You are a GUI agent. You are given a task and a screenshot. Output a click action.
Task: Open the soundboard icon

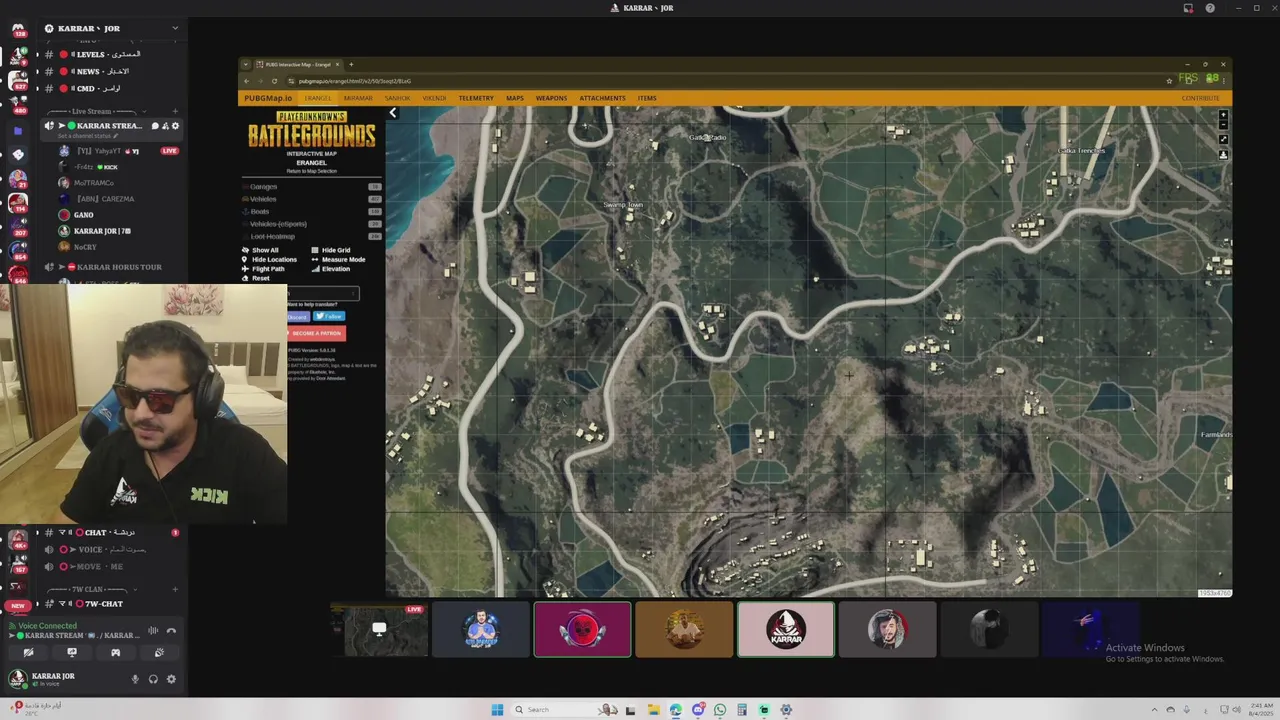click(159, 652)
